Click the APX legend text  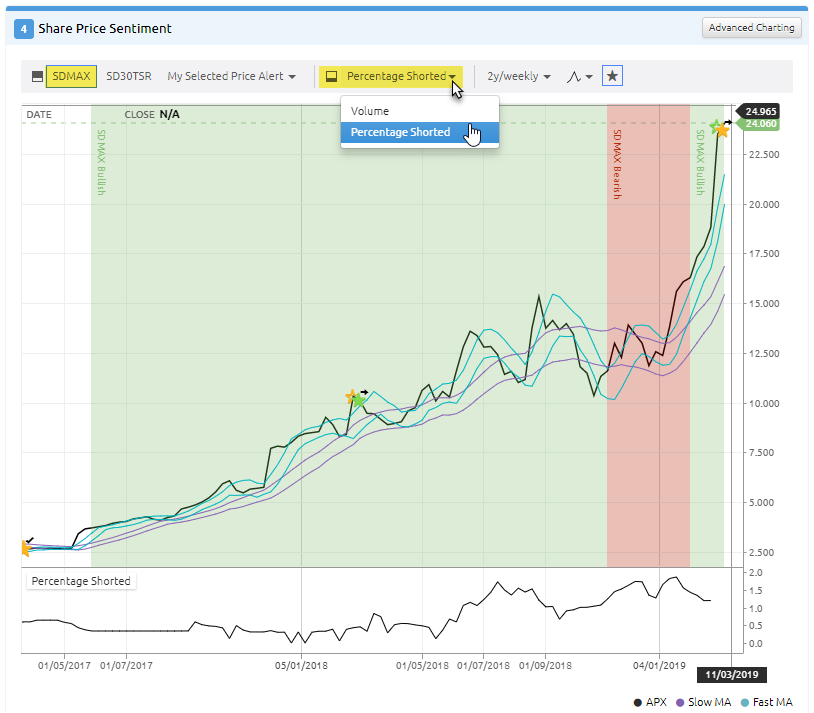[x=656, y=703]
